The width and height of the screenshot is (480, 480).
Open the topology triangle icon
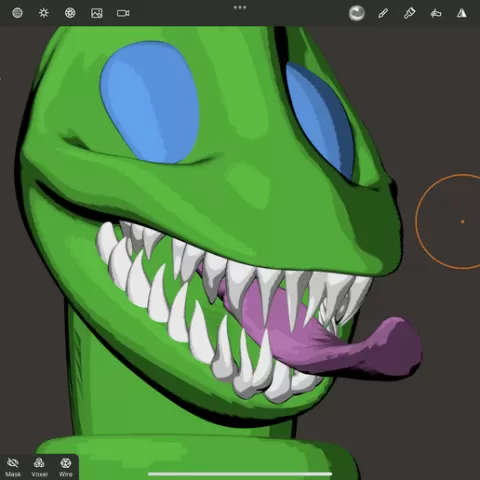click(462, 13)
